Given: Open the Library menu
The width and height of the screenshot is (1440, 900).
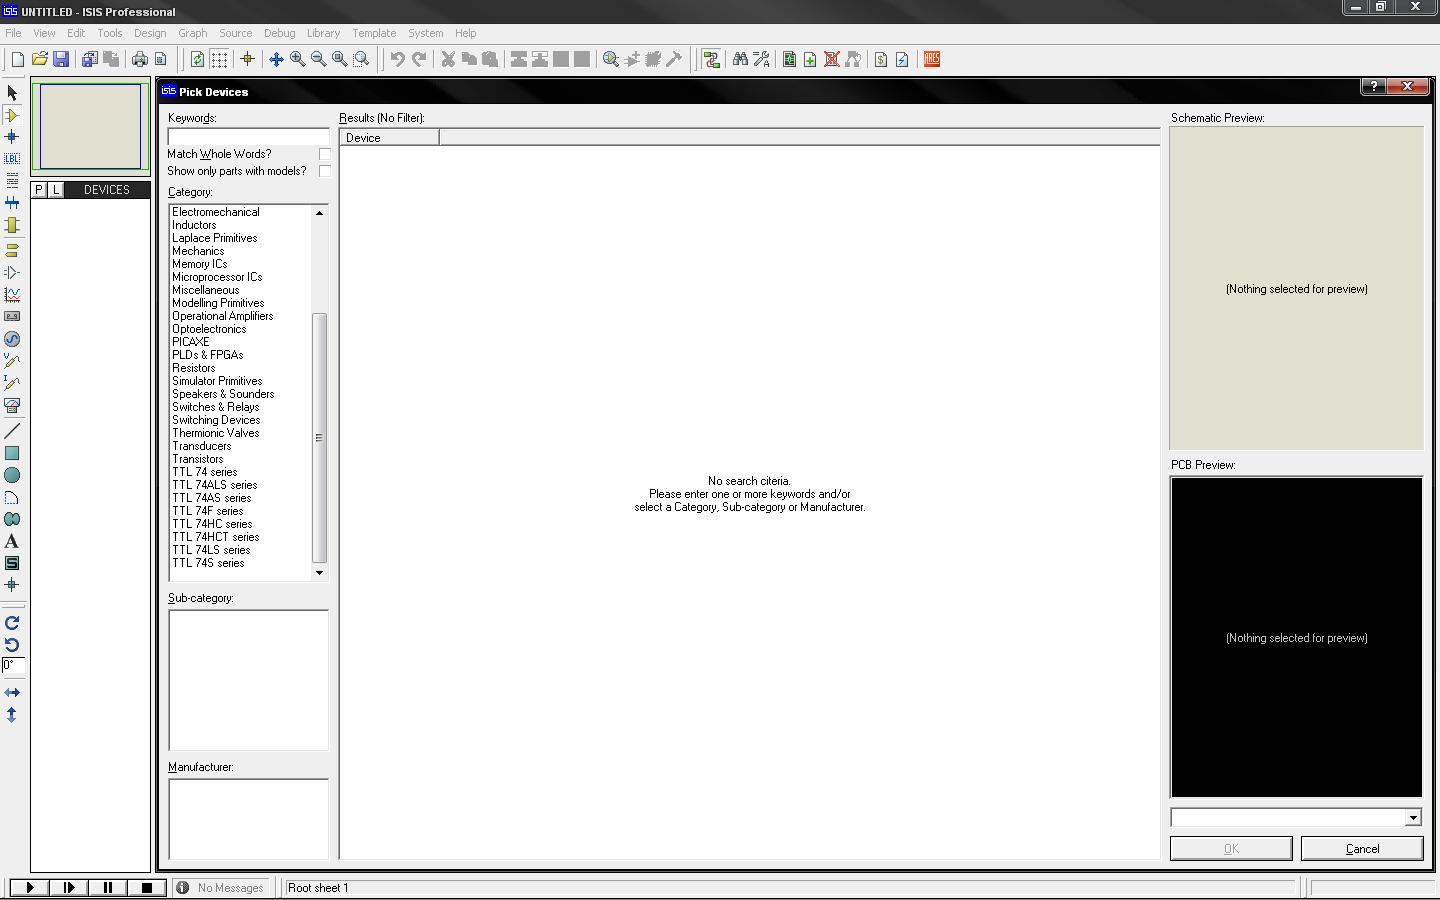Looking at the screenshot, I should point(323,33).
